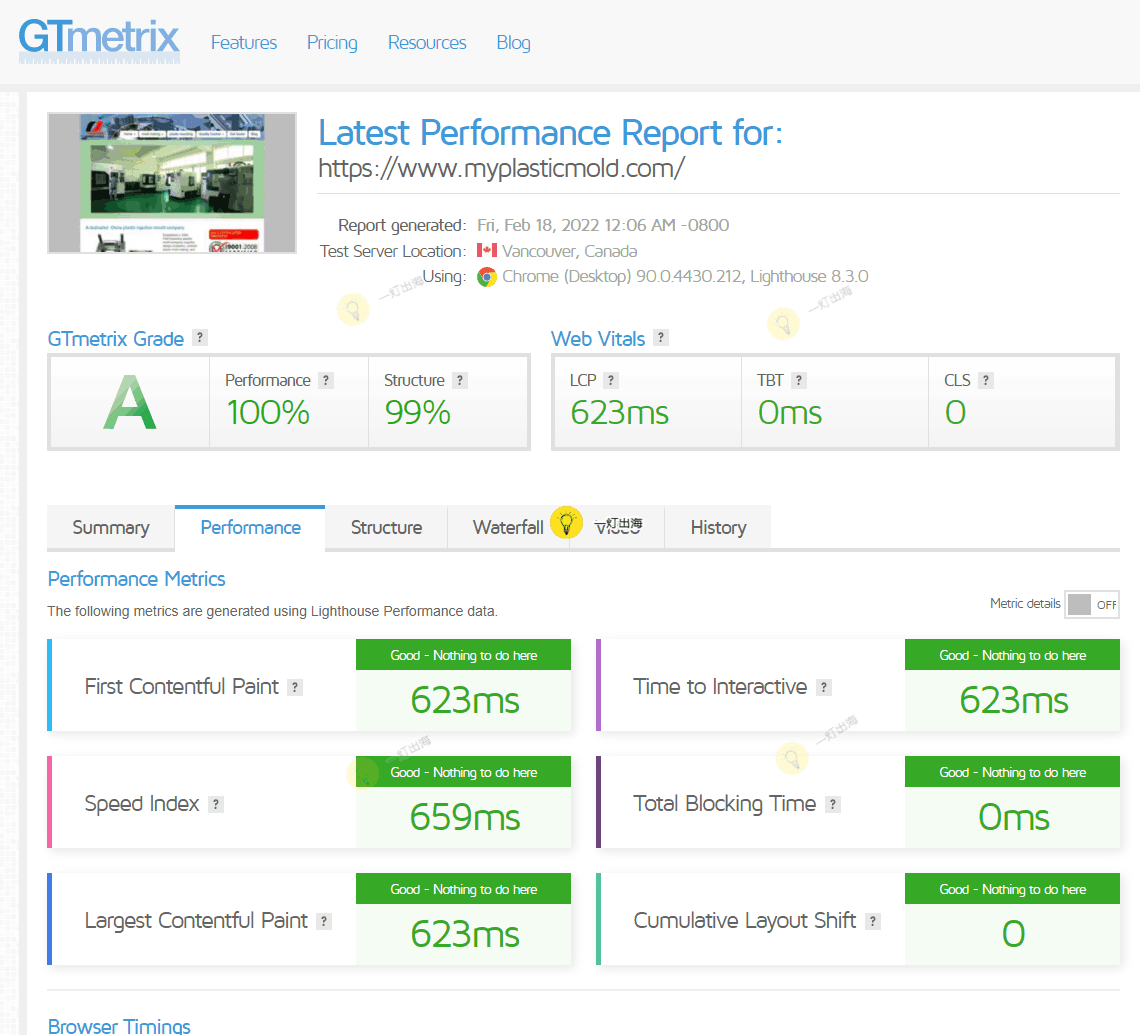1140x1035 pixels.
Task: Open Total Blocking Time help icon
Action: (x=833, y=804)
